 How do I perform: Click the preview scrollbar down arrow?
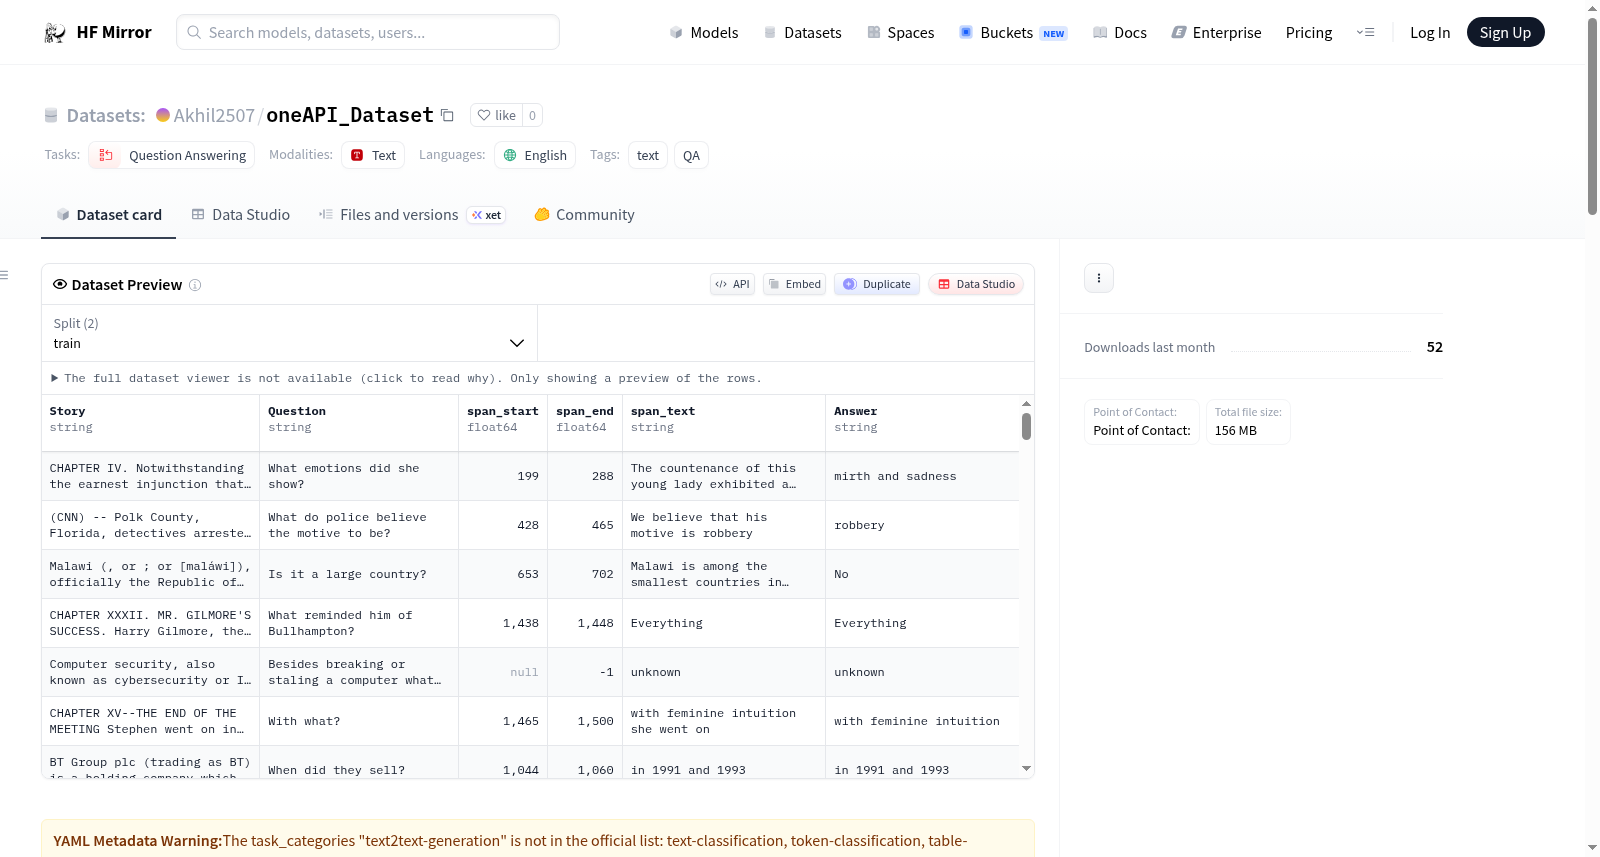click(x=1026, y=769)
